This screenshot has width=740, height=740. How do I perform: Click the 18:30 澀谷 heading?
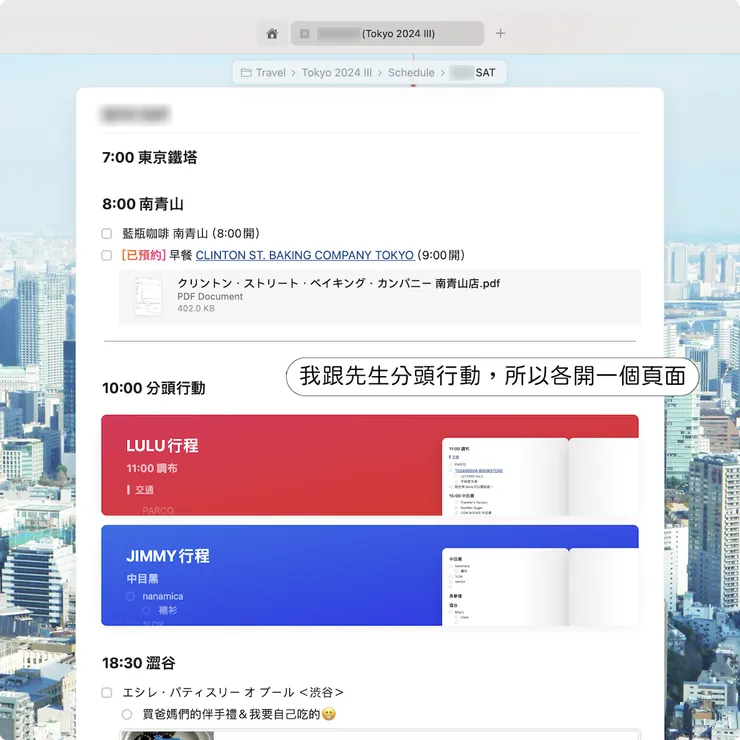coord(139,663)
